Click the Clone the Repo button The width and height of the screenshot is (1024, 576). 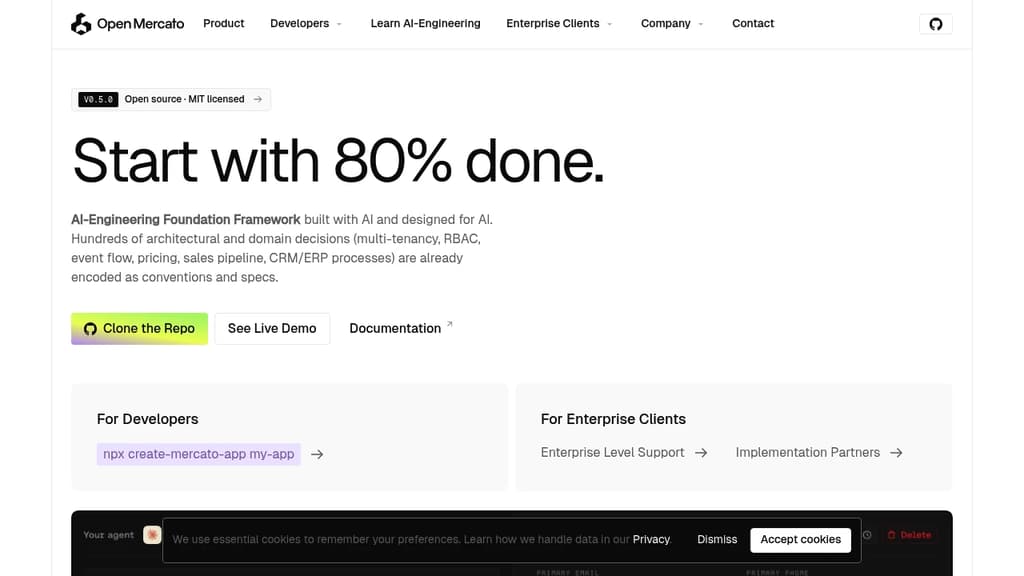click(139, 328)
